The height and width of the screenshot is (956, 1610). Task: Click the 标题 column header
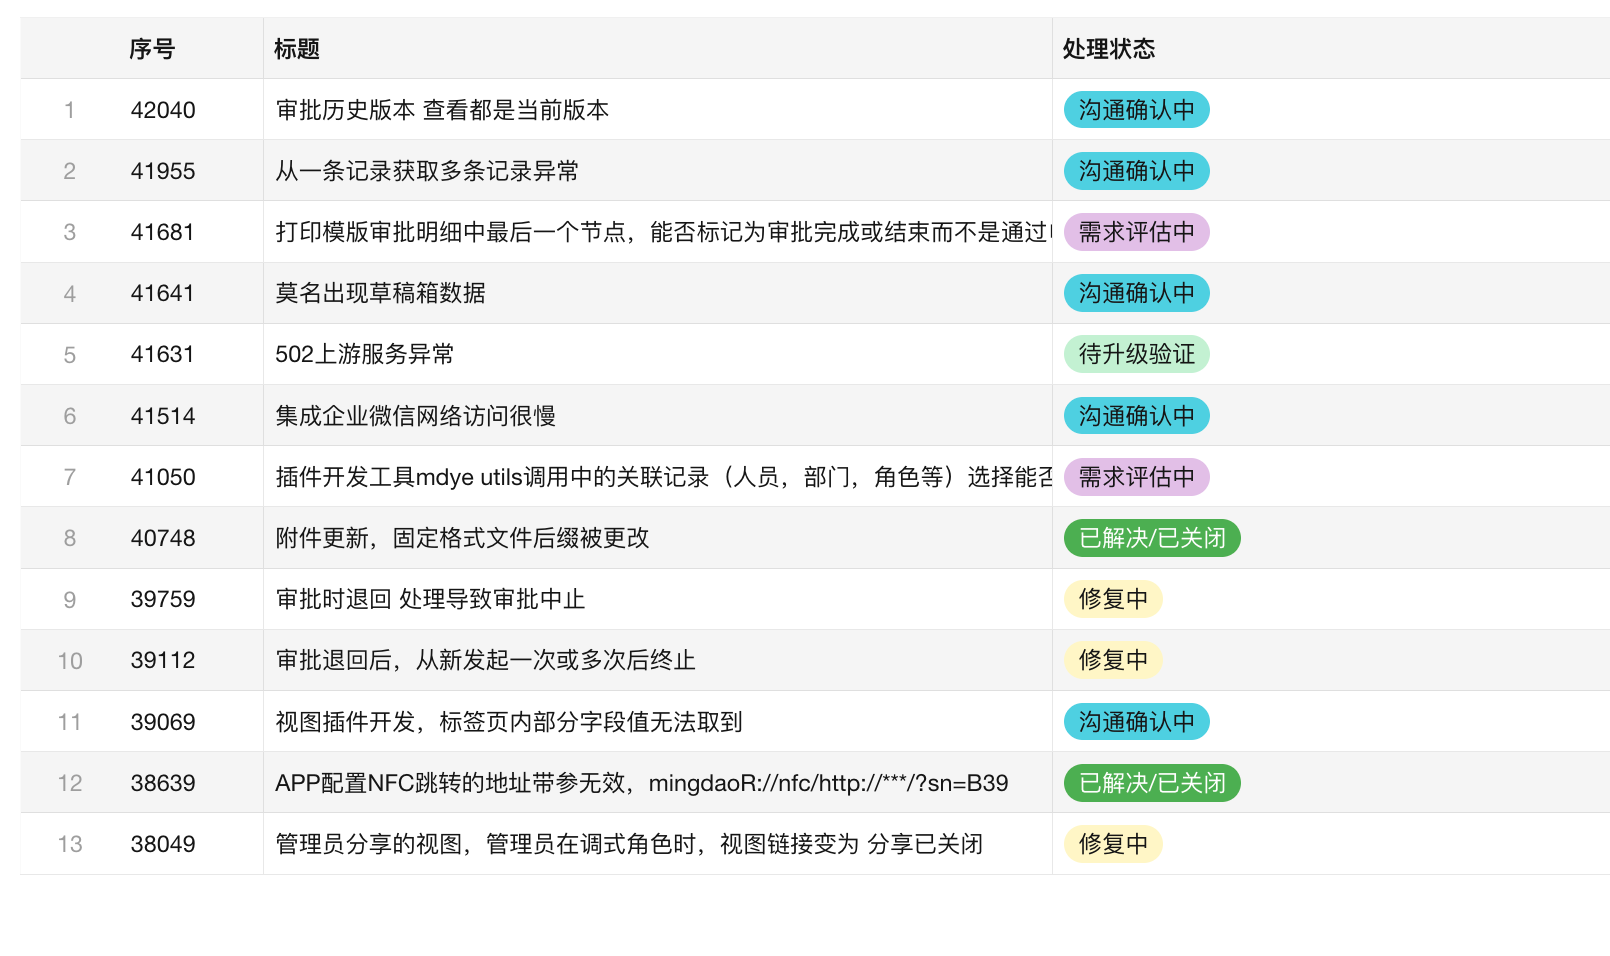[297, 49]
